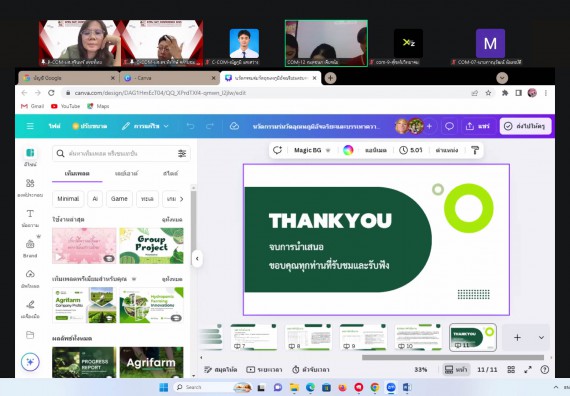Open the Brand sidebar panel
The width and height of the screenshot is (570, 396).
click(30, 248)
